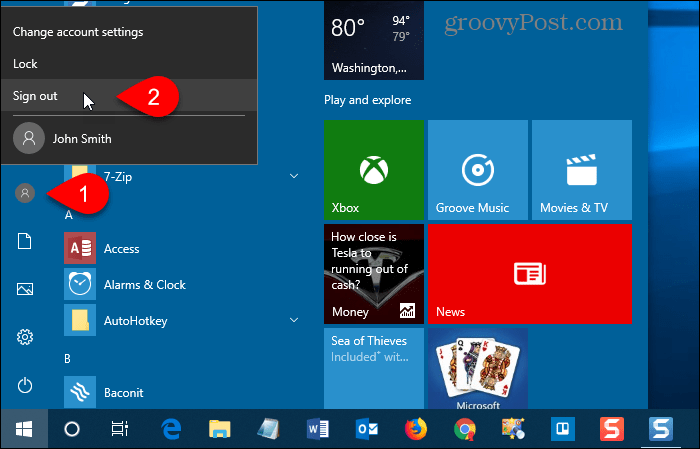Open the red Snagit icon on taskbar
Screen dimensions: 700x449
(x=612, y=429)
